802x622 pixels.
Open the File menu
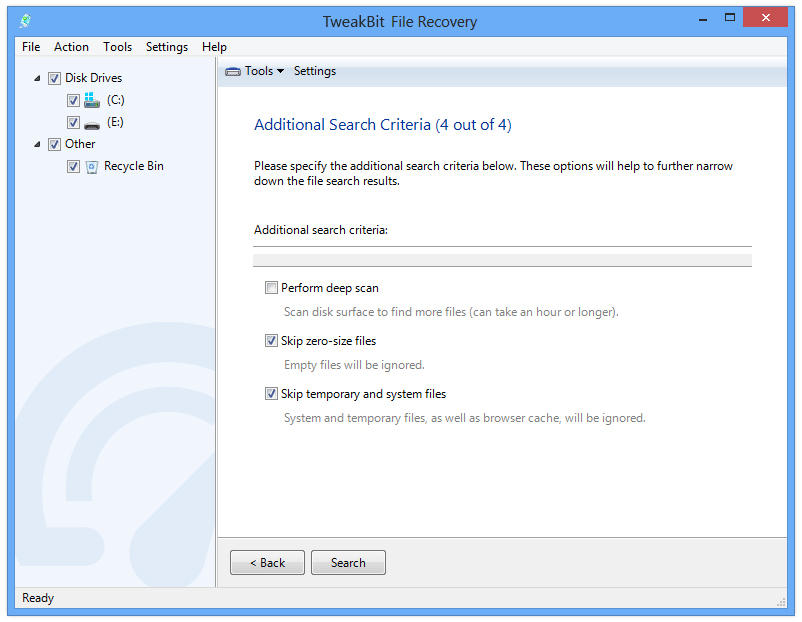pyautogui.click(x=31, y=47)
